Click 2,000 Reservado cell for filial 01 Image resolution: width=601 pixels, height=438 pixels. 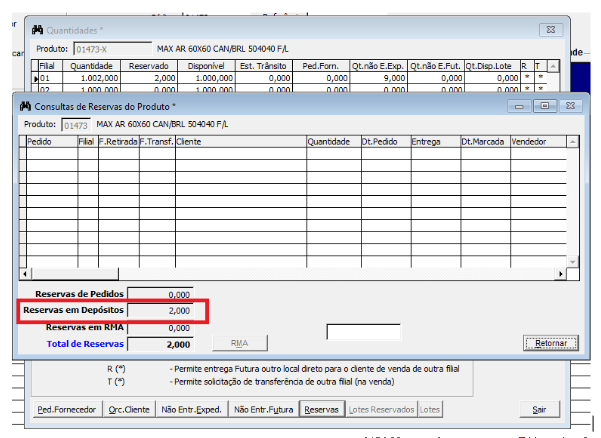(x=149, y=78)
